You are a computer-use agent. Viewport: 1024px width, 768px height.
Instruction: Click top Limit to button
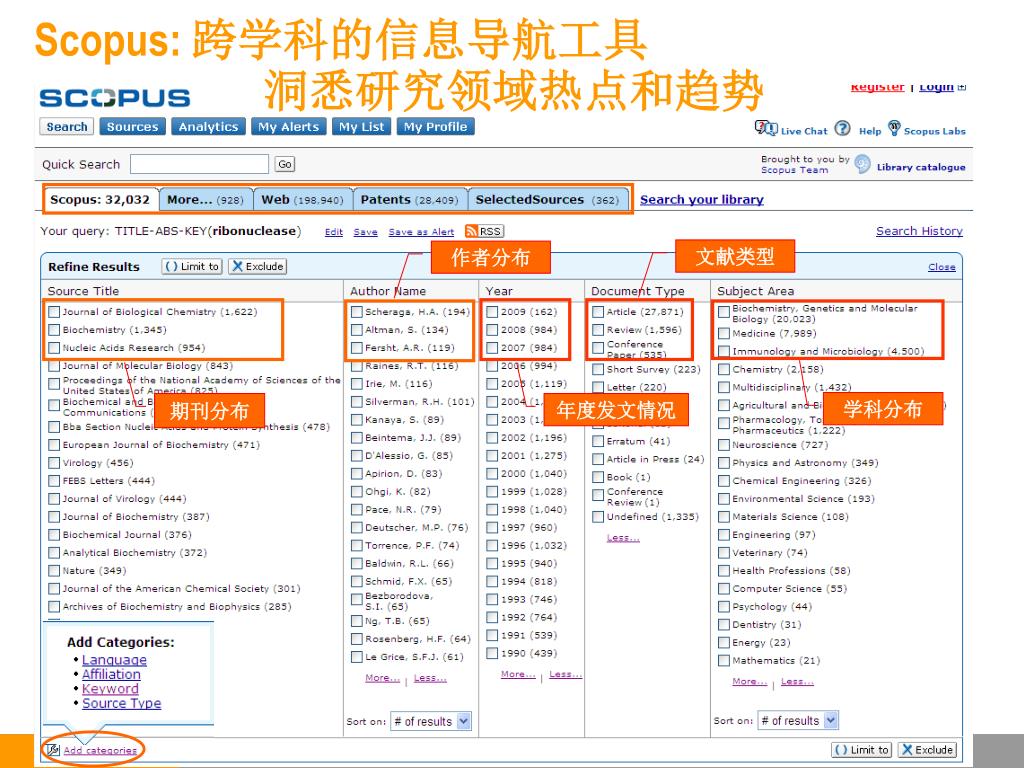193,266
